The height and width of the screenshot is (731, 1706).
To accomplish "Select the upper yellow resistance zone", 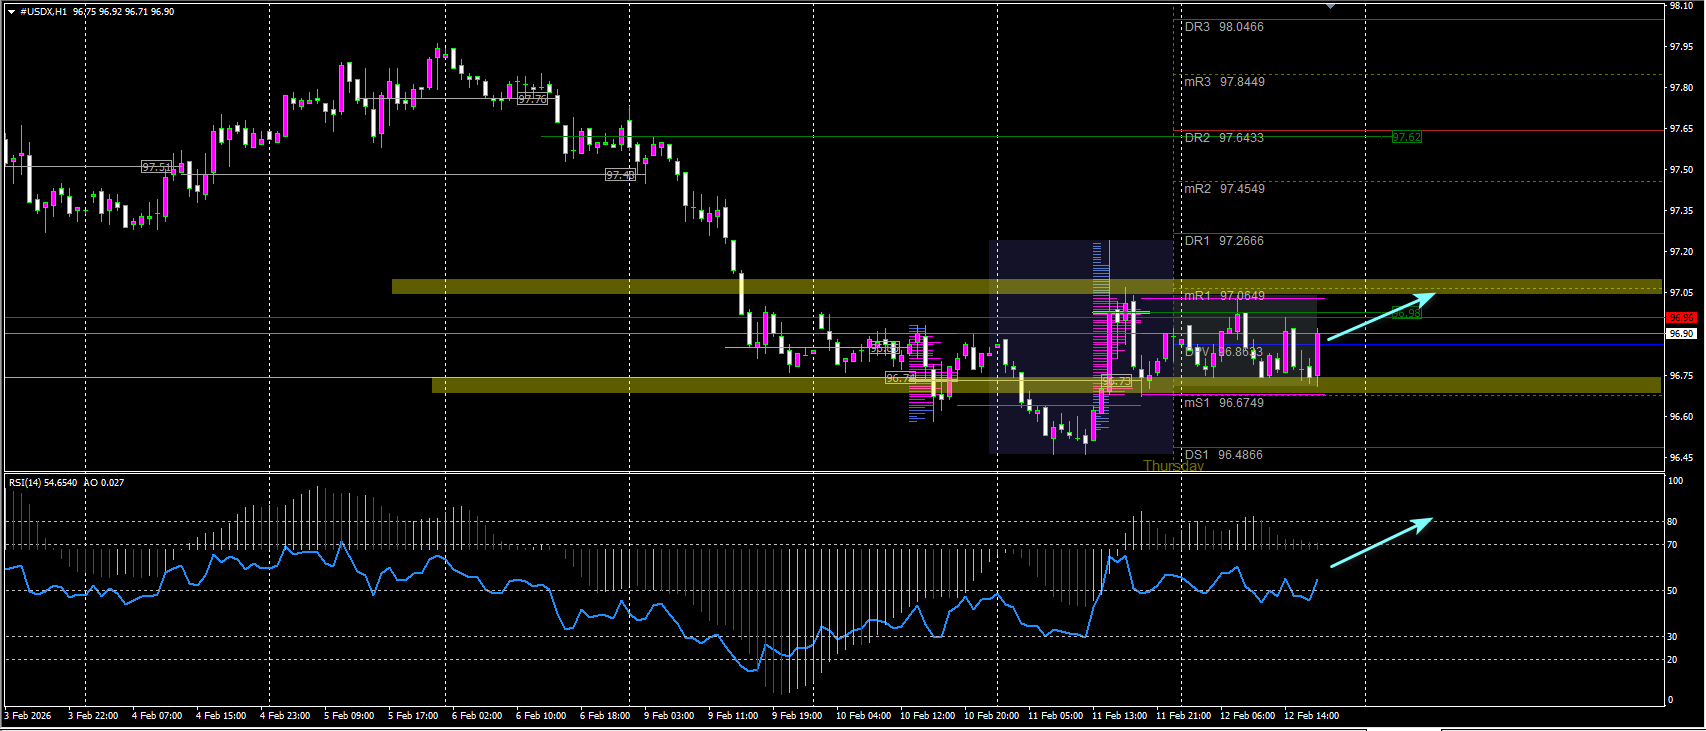I will [x=1027, y=287].
